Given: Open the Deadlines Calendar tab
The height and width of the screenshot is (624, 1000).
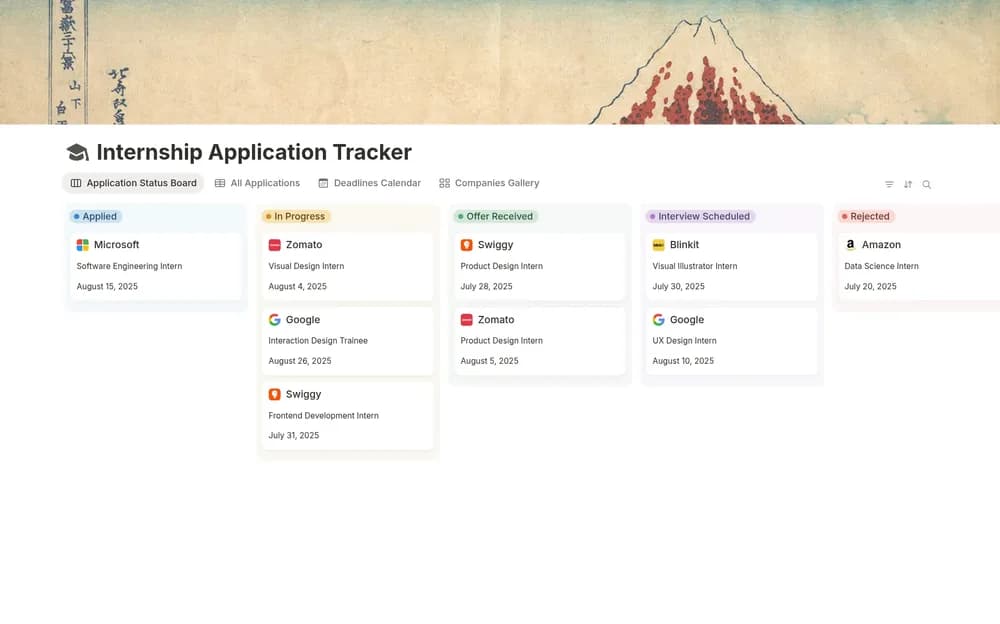Looking at the screenshot, I should (x=369, y=183).
